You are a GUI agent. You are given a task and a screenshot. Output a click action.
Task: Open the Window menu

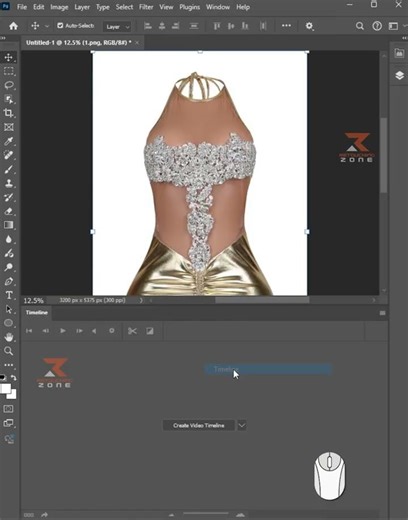click(x=218, y=7)
